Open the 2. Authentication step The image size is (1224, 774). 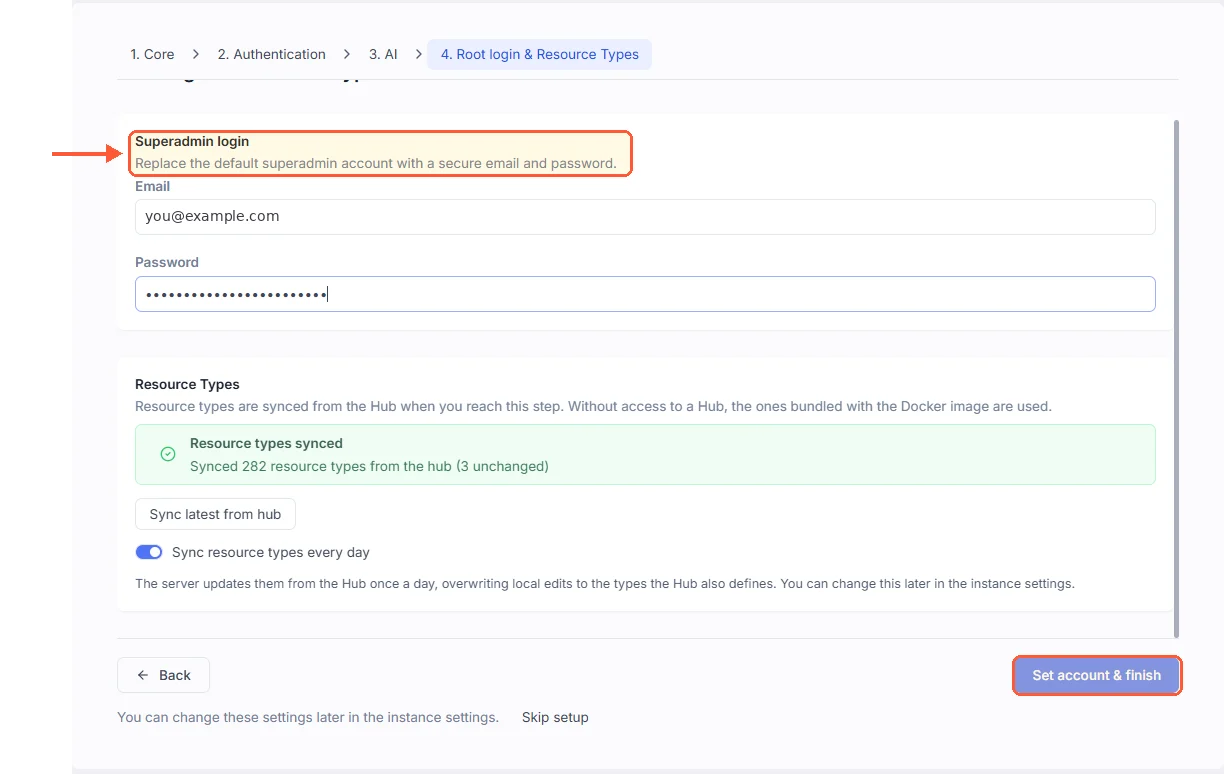point(271,54)
